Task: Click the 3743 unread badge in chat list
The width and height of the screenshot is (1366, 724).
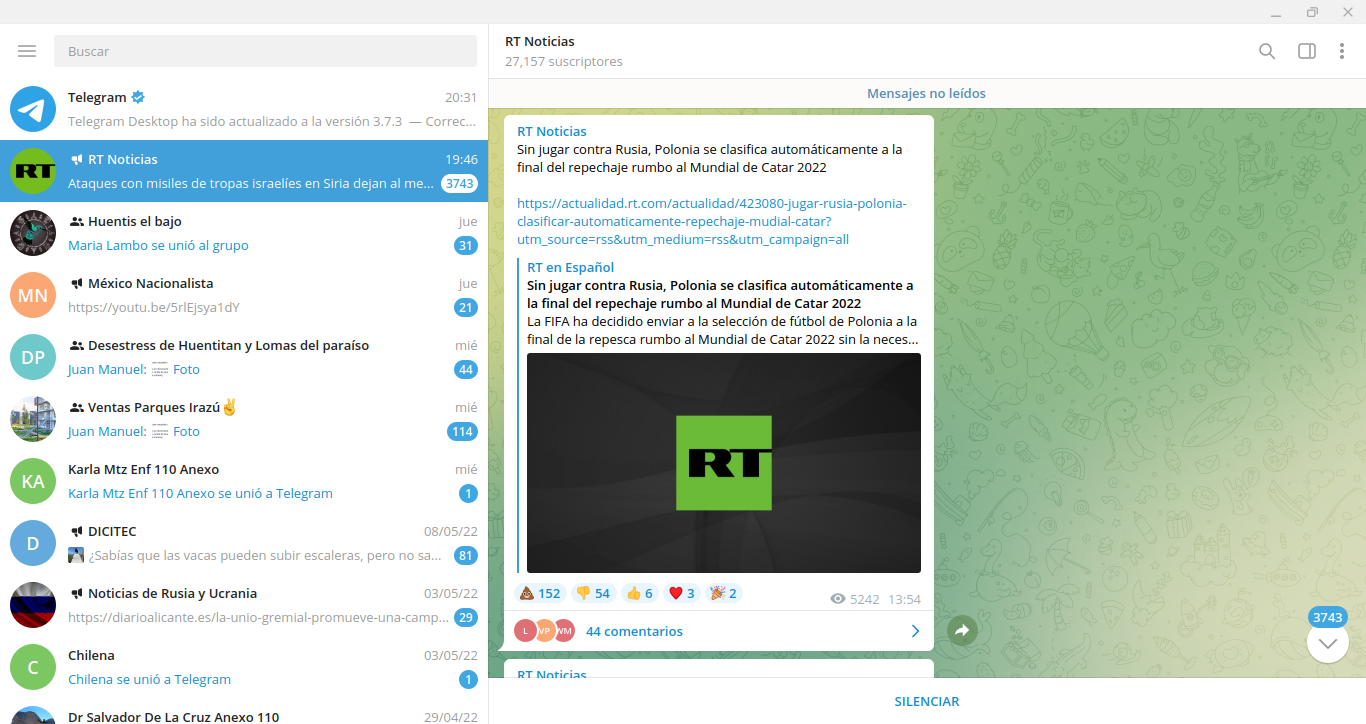Action: 460,184
